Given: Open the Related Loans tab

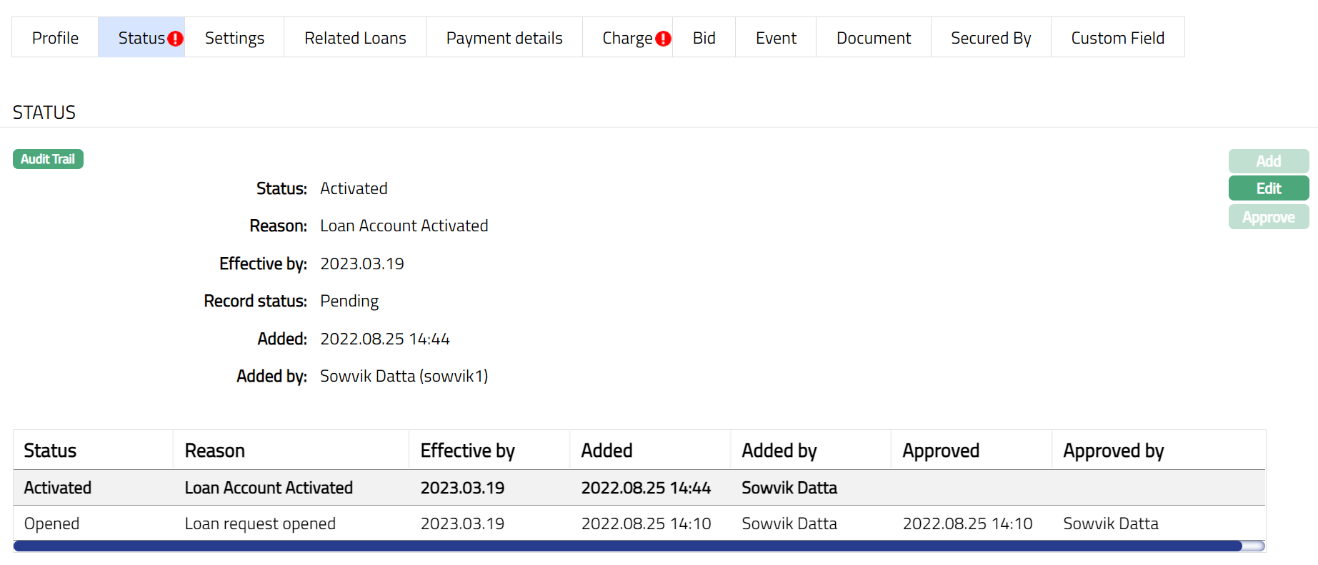Looking at the screenshot, I should (355, 38).
